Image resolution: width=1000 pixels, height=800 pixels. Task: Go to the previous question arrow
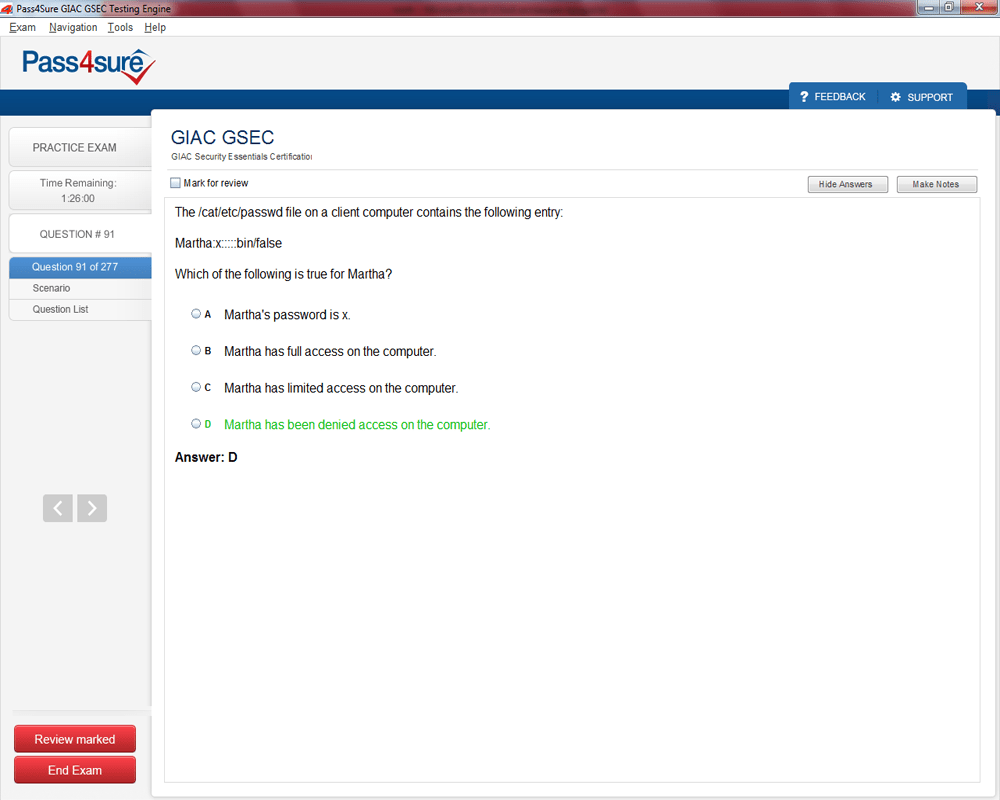coord(57,508)
